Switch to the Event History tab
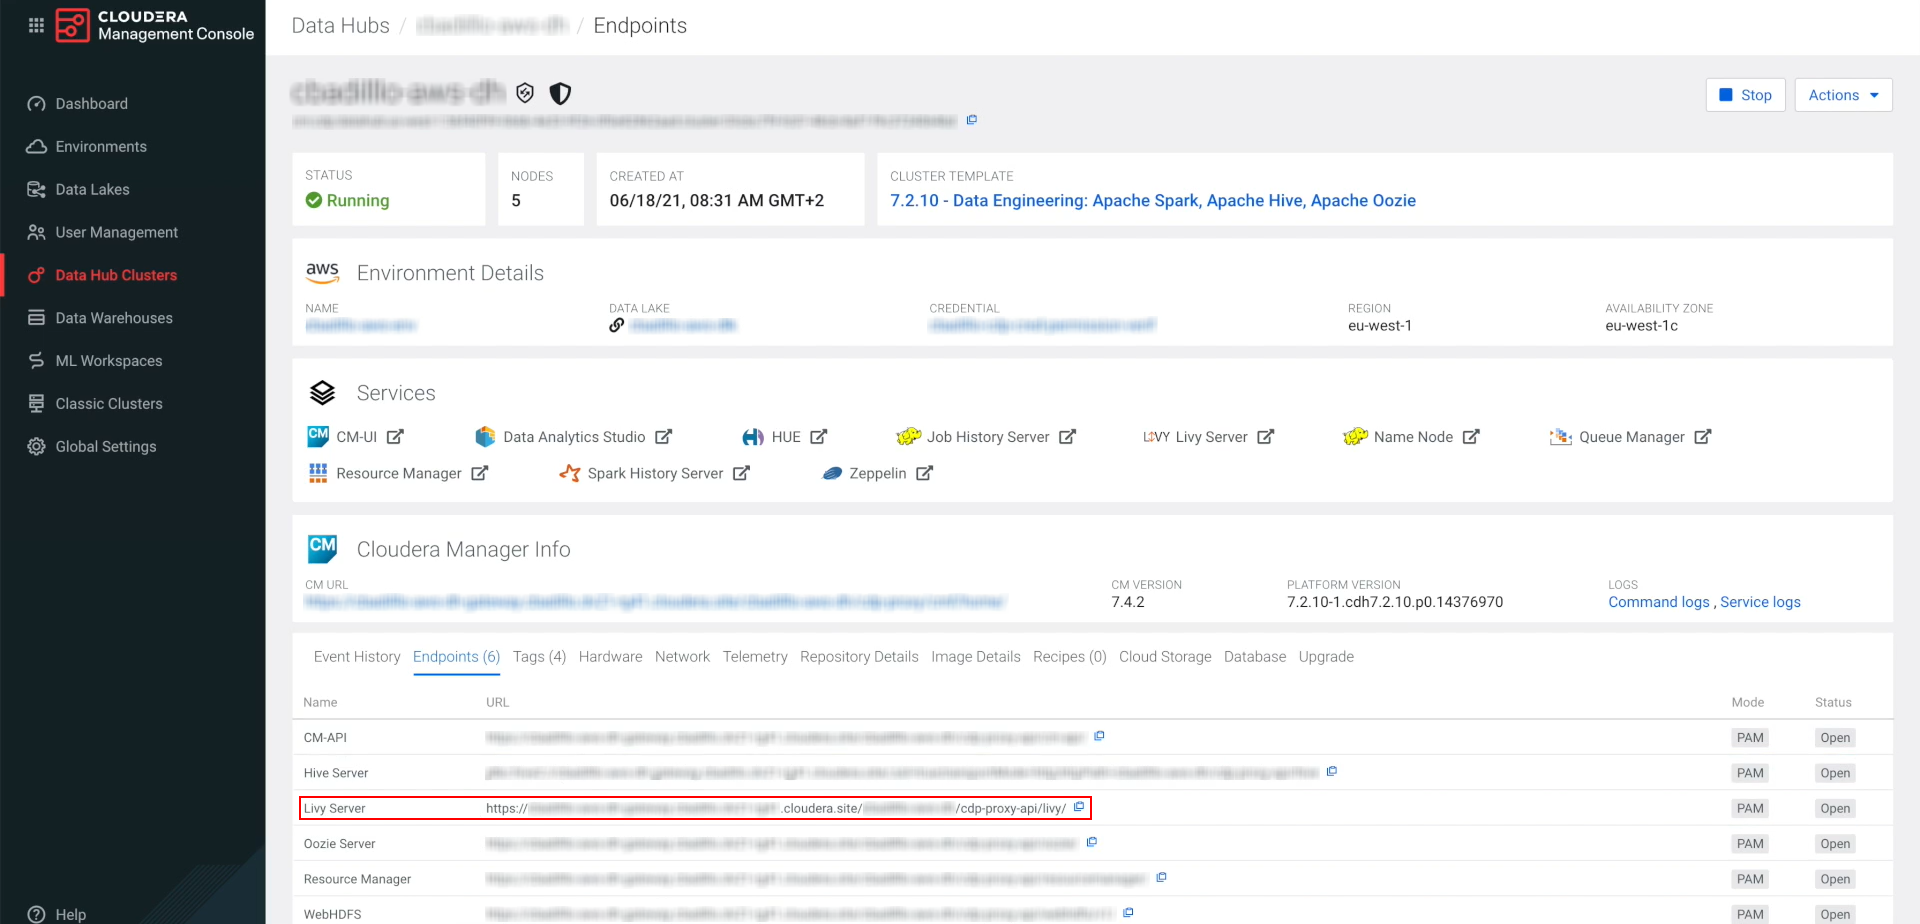Image resolution: width=1920 pixels, height=924 pixels. [x=357, y=657]
